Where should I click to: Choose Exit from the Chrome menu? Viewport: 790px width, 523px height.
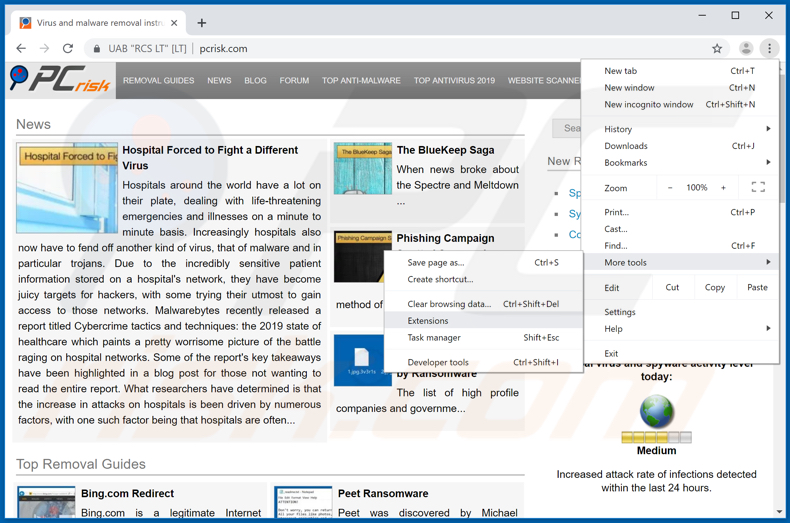(680, 353)
